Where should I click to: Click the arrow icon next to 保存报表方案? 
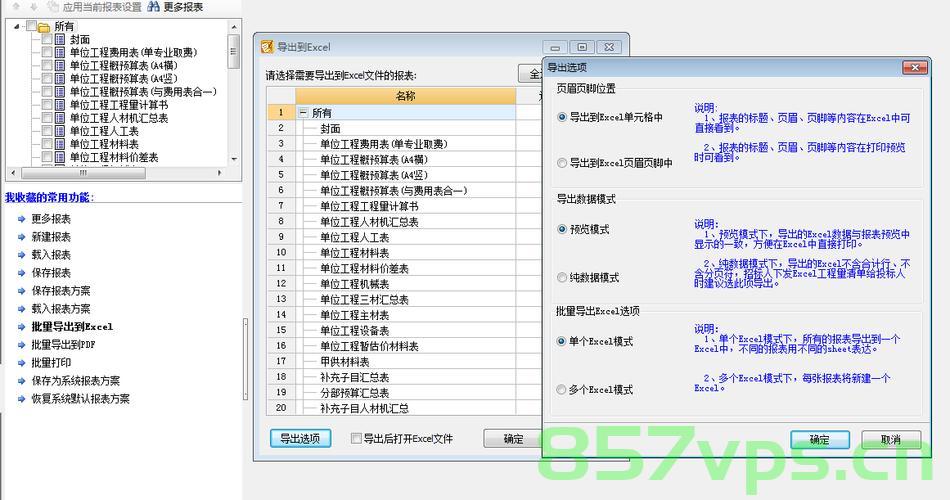click(21, 291)
